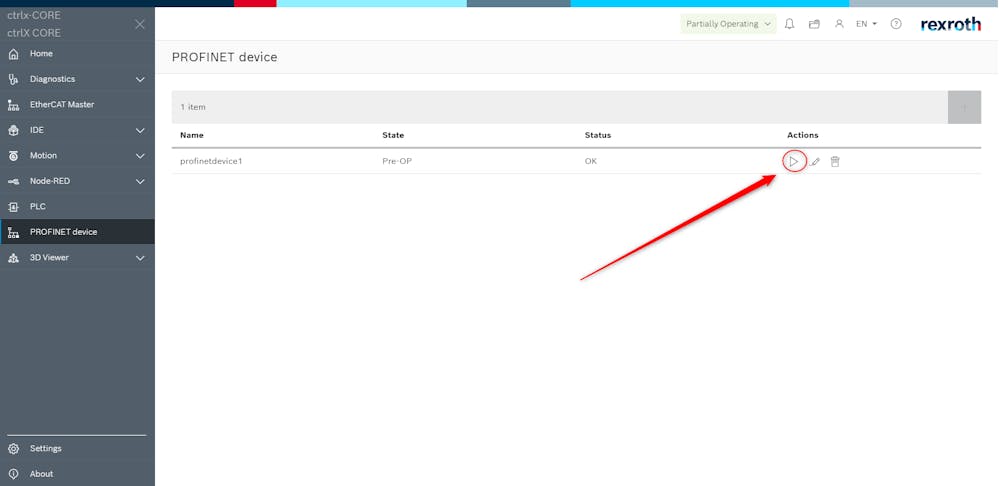The height and width of the screenshot is (486, 999).
Task: Click the ctrlX CORE device name
Action: 34,32
